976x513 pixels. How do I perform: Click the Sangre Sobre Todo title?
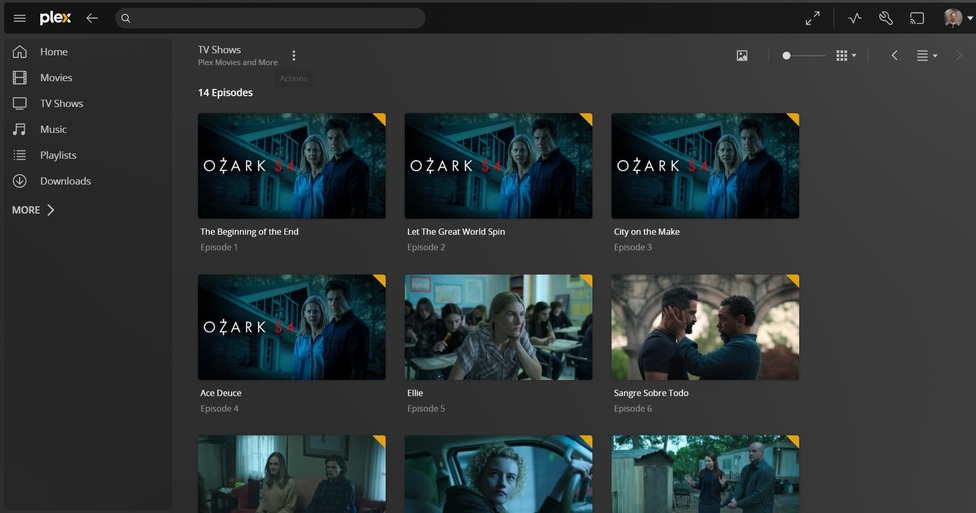tap(651, 393)
